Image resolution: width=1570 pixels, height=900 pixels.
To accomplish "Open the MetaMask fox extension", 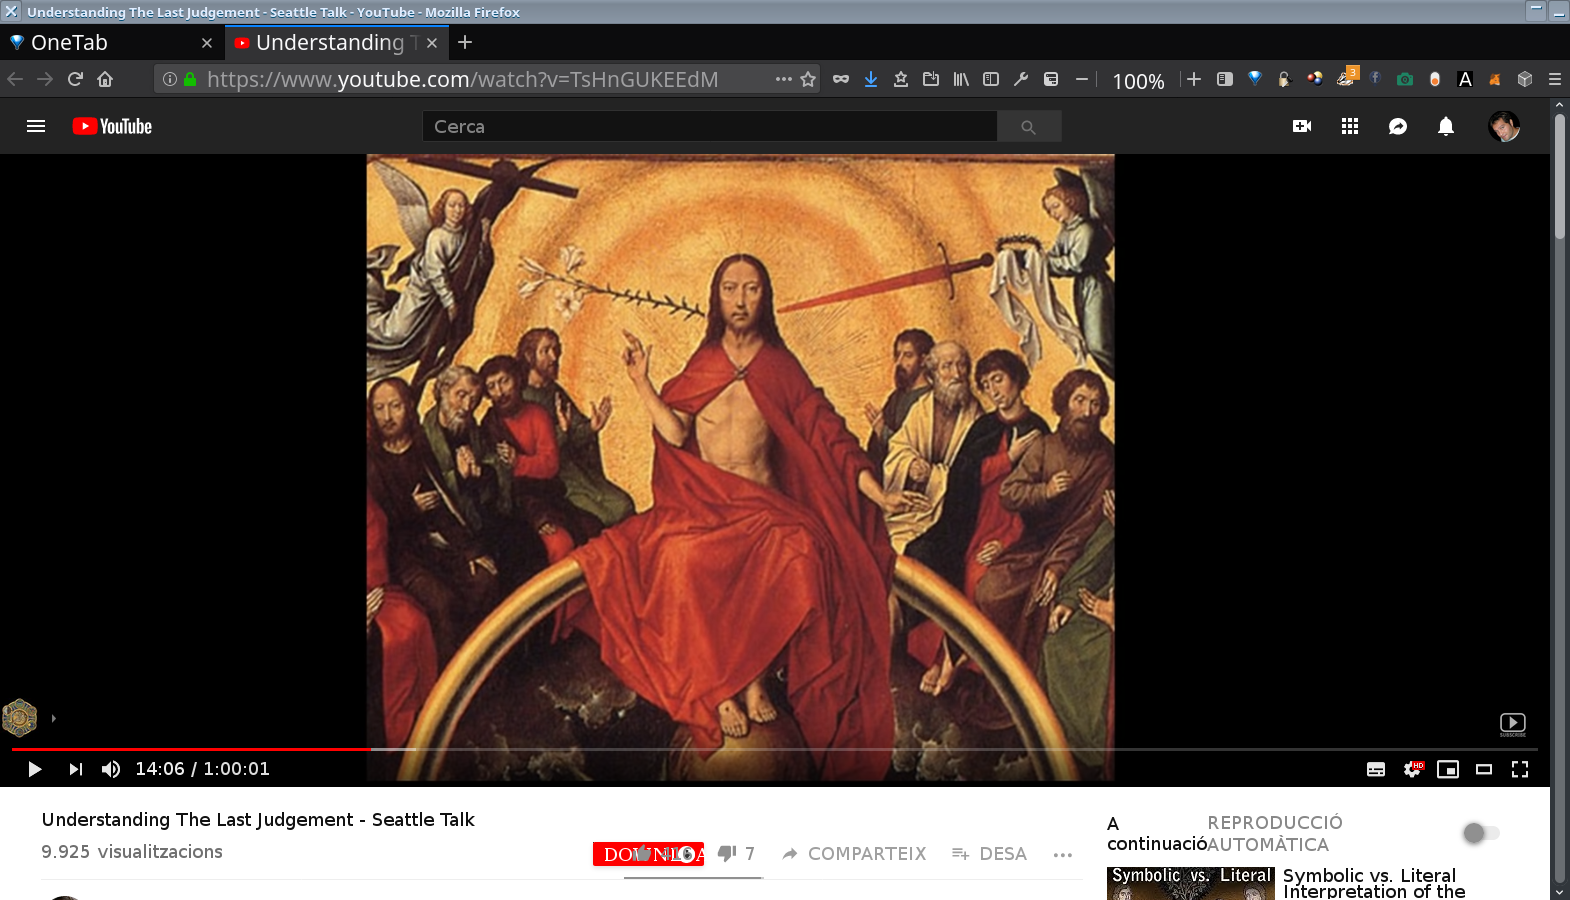I will pyautogui.click(x=1495, y=79).
